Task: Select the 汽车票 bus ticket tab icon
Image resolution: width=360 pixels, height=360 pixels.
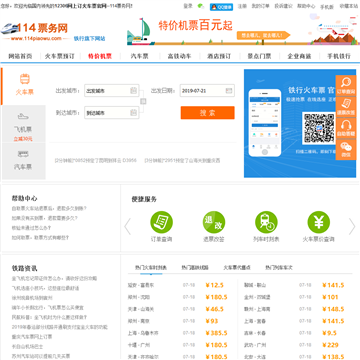Action: click(23, 154)
